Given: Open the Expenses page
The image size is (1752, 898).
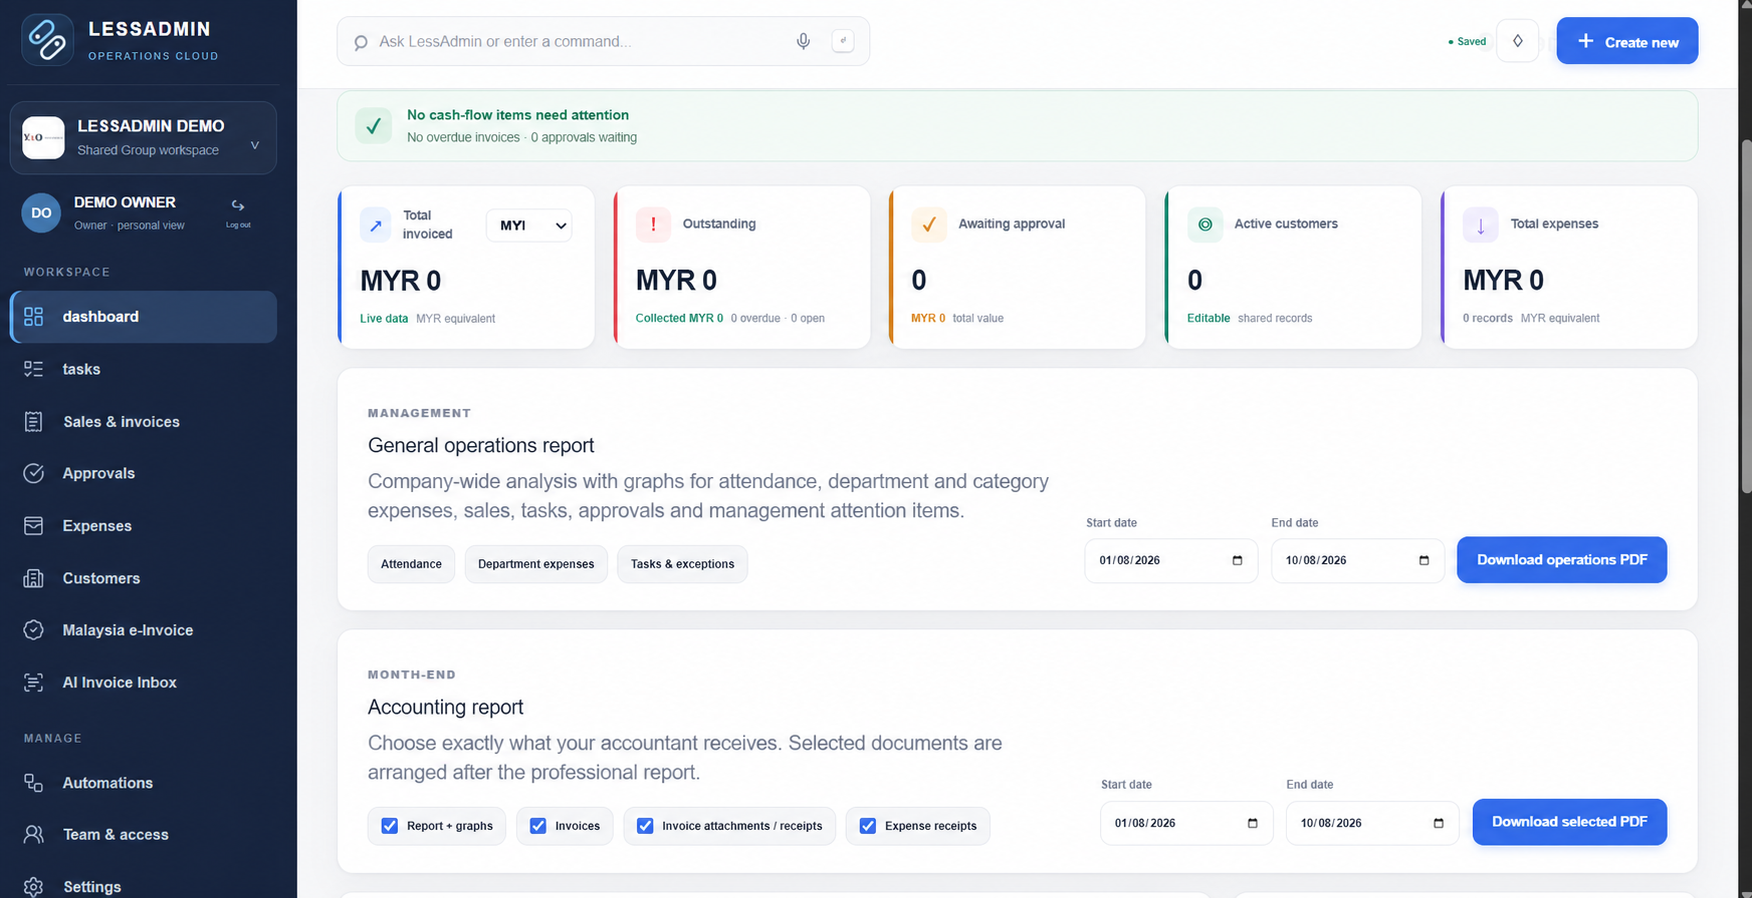Looking at the screenshot, I should [143, 526].
